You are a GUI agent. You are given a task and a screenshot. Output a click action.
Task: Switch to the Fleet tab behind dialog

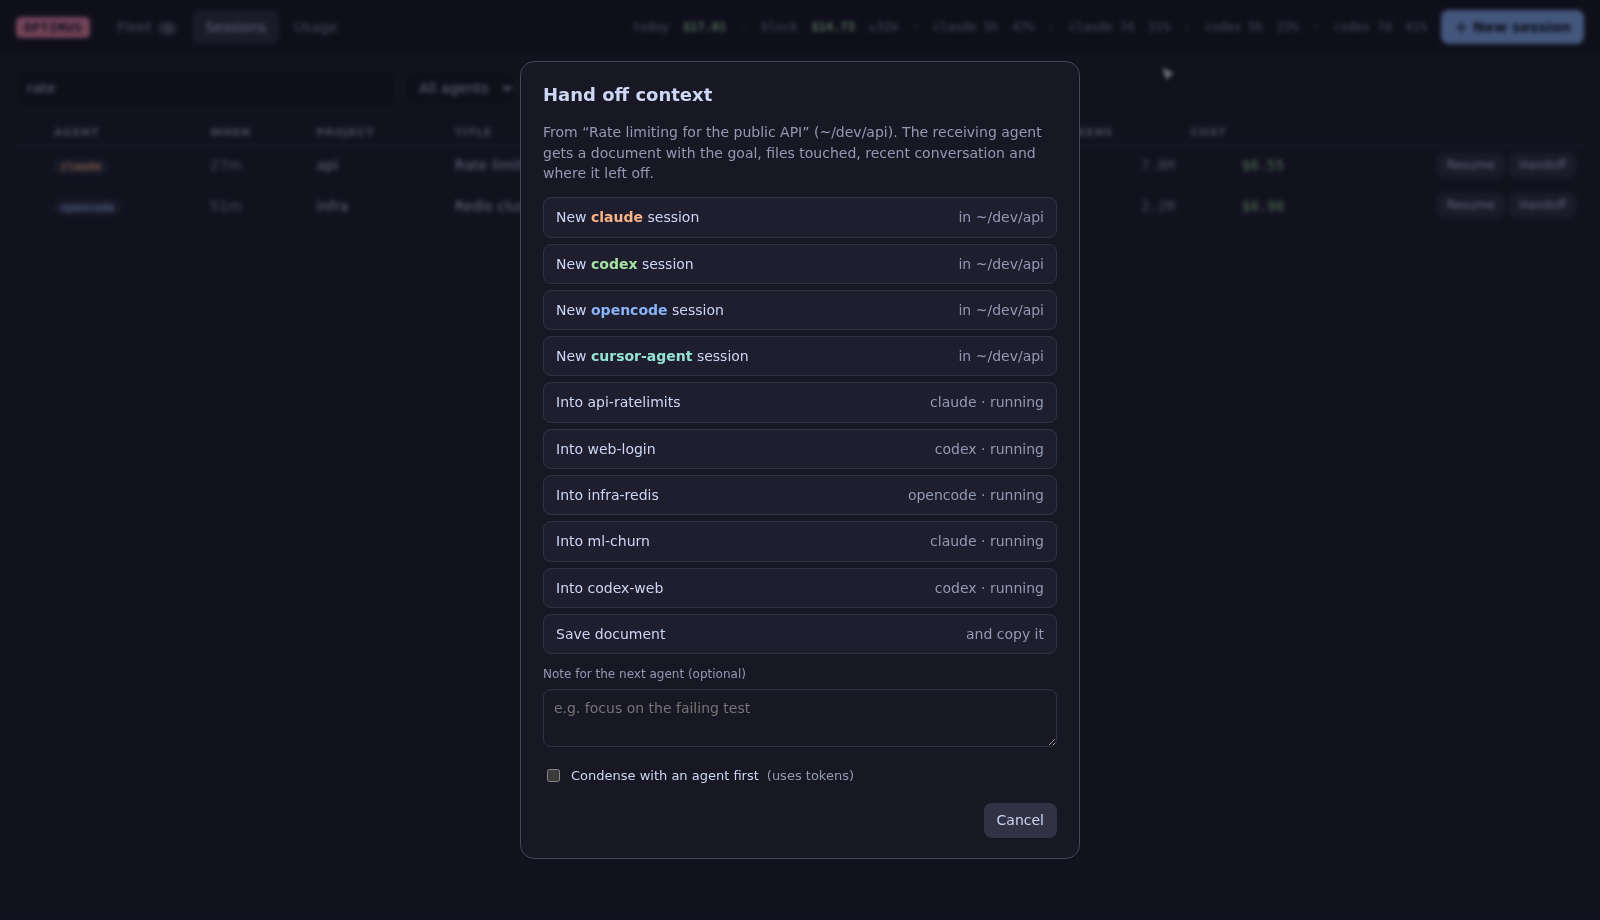[x=146, y=27]
